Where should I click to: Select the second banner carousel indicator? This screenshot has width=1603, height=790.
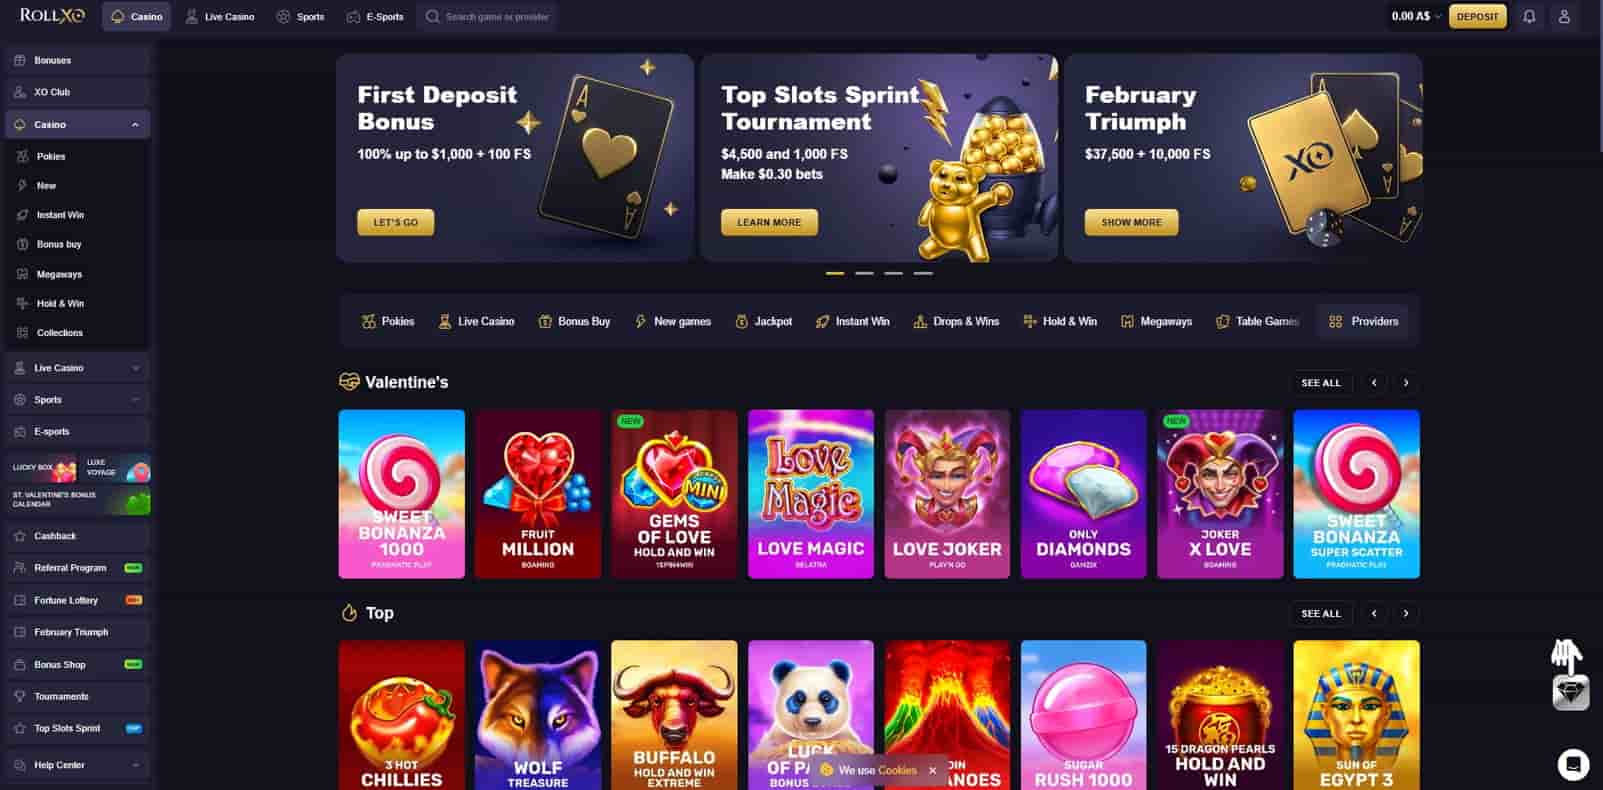coord(864,273)
